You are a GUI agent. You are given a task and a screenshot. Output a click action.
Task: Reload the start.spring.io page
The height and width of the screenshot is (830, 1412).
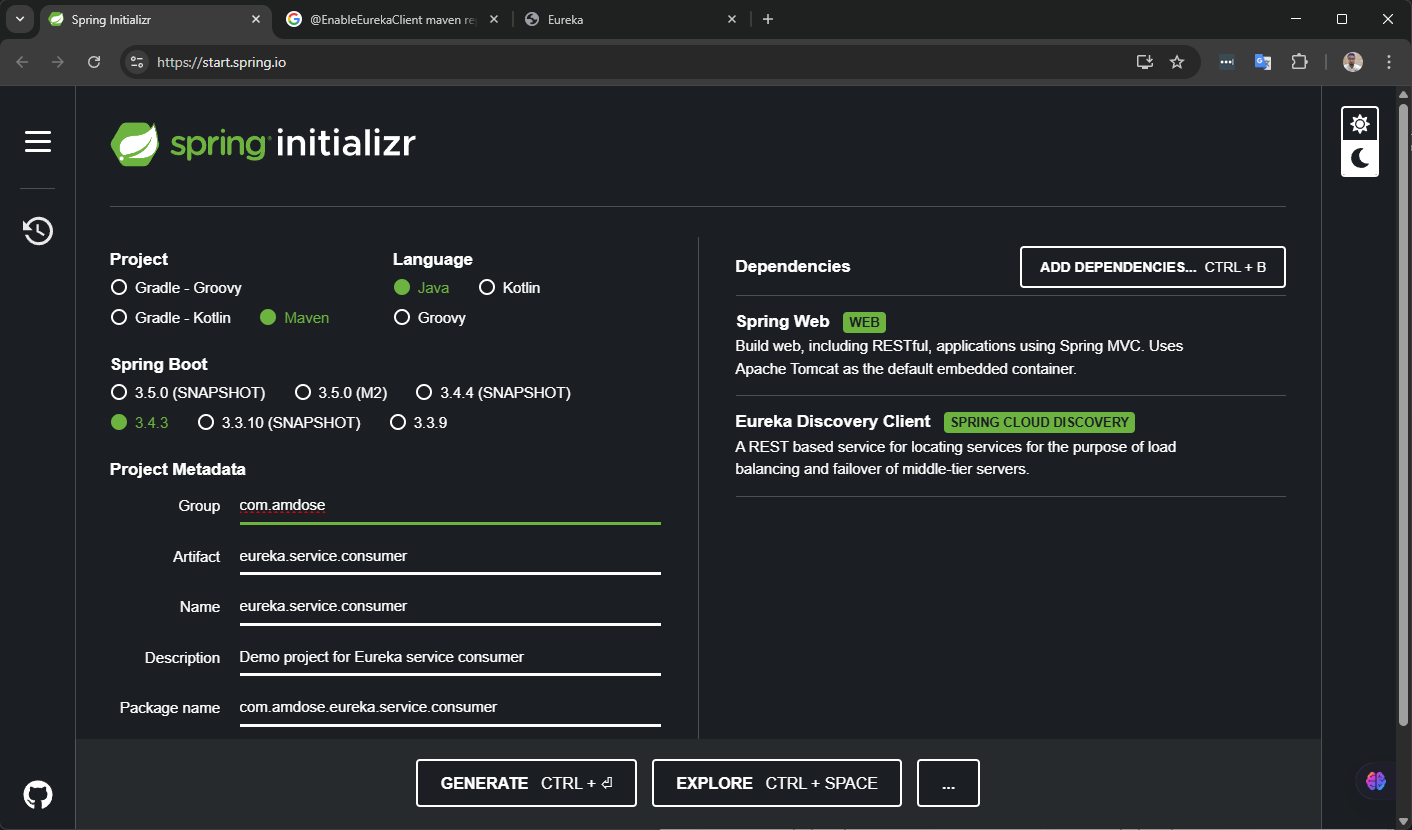click(x=94, y=62)
